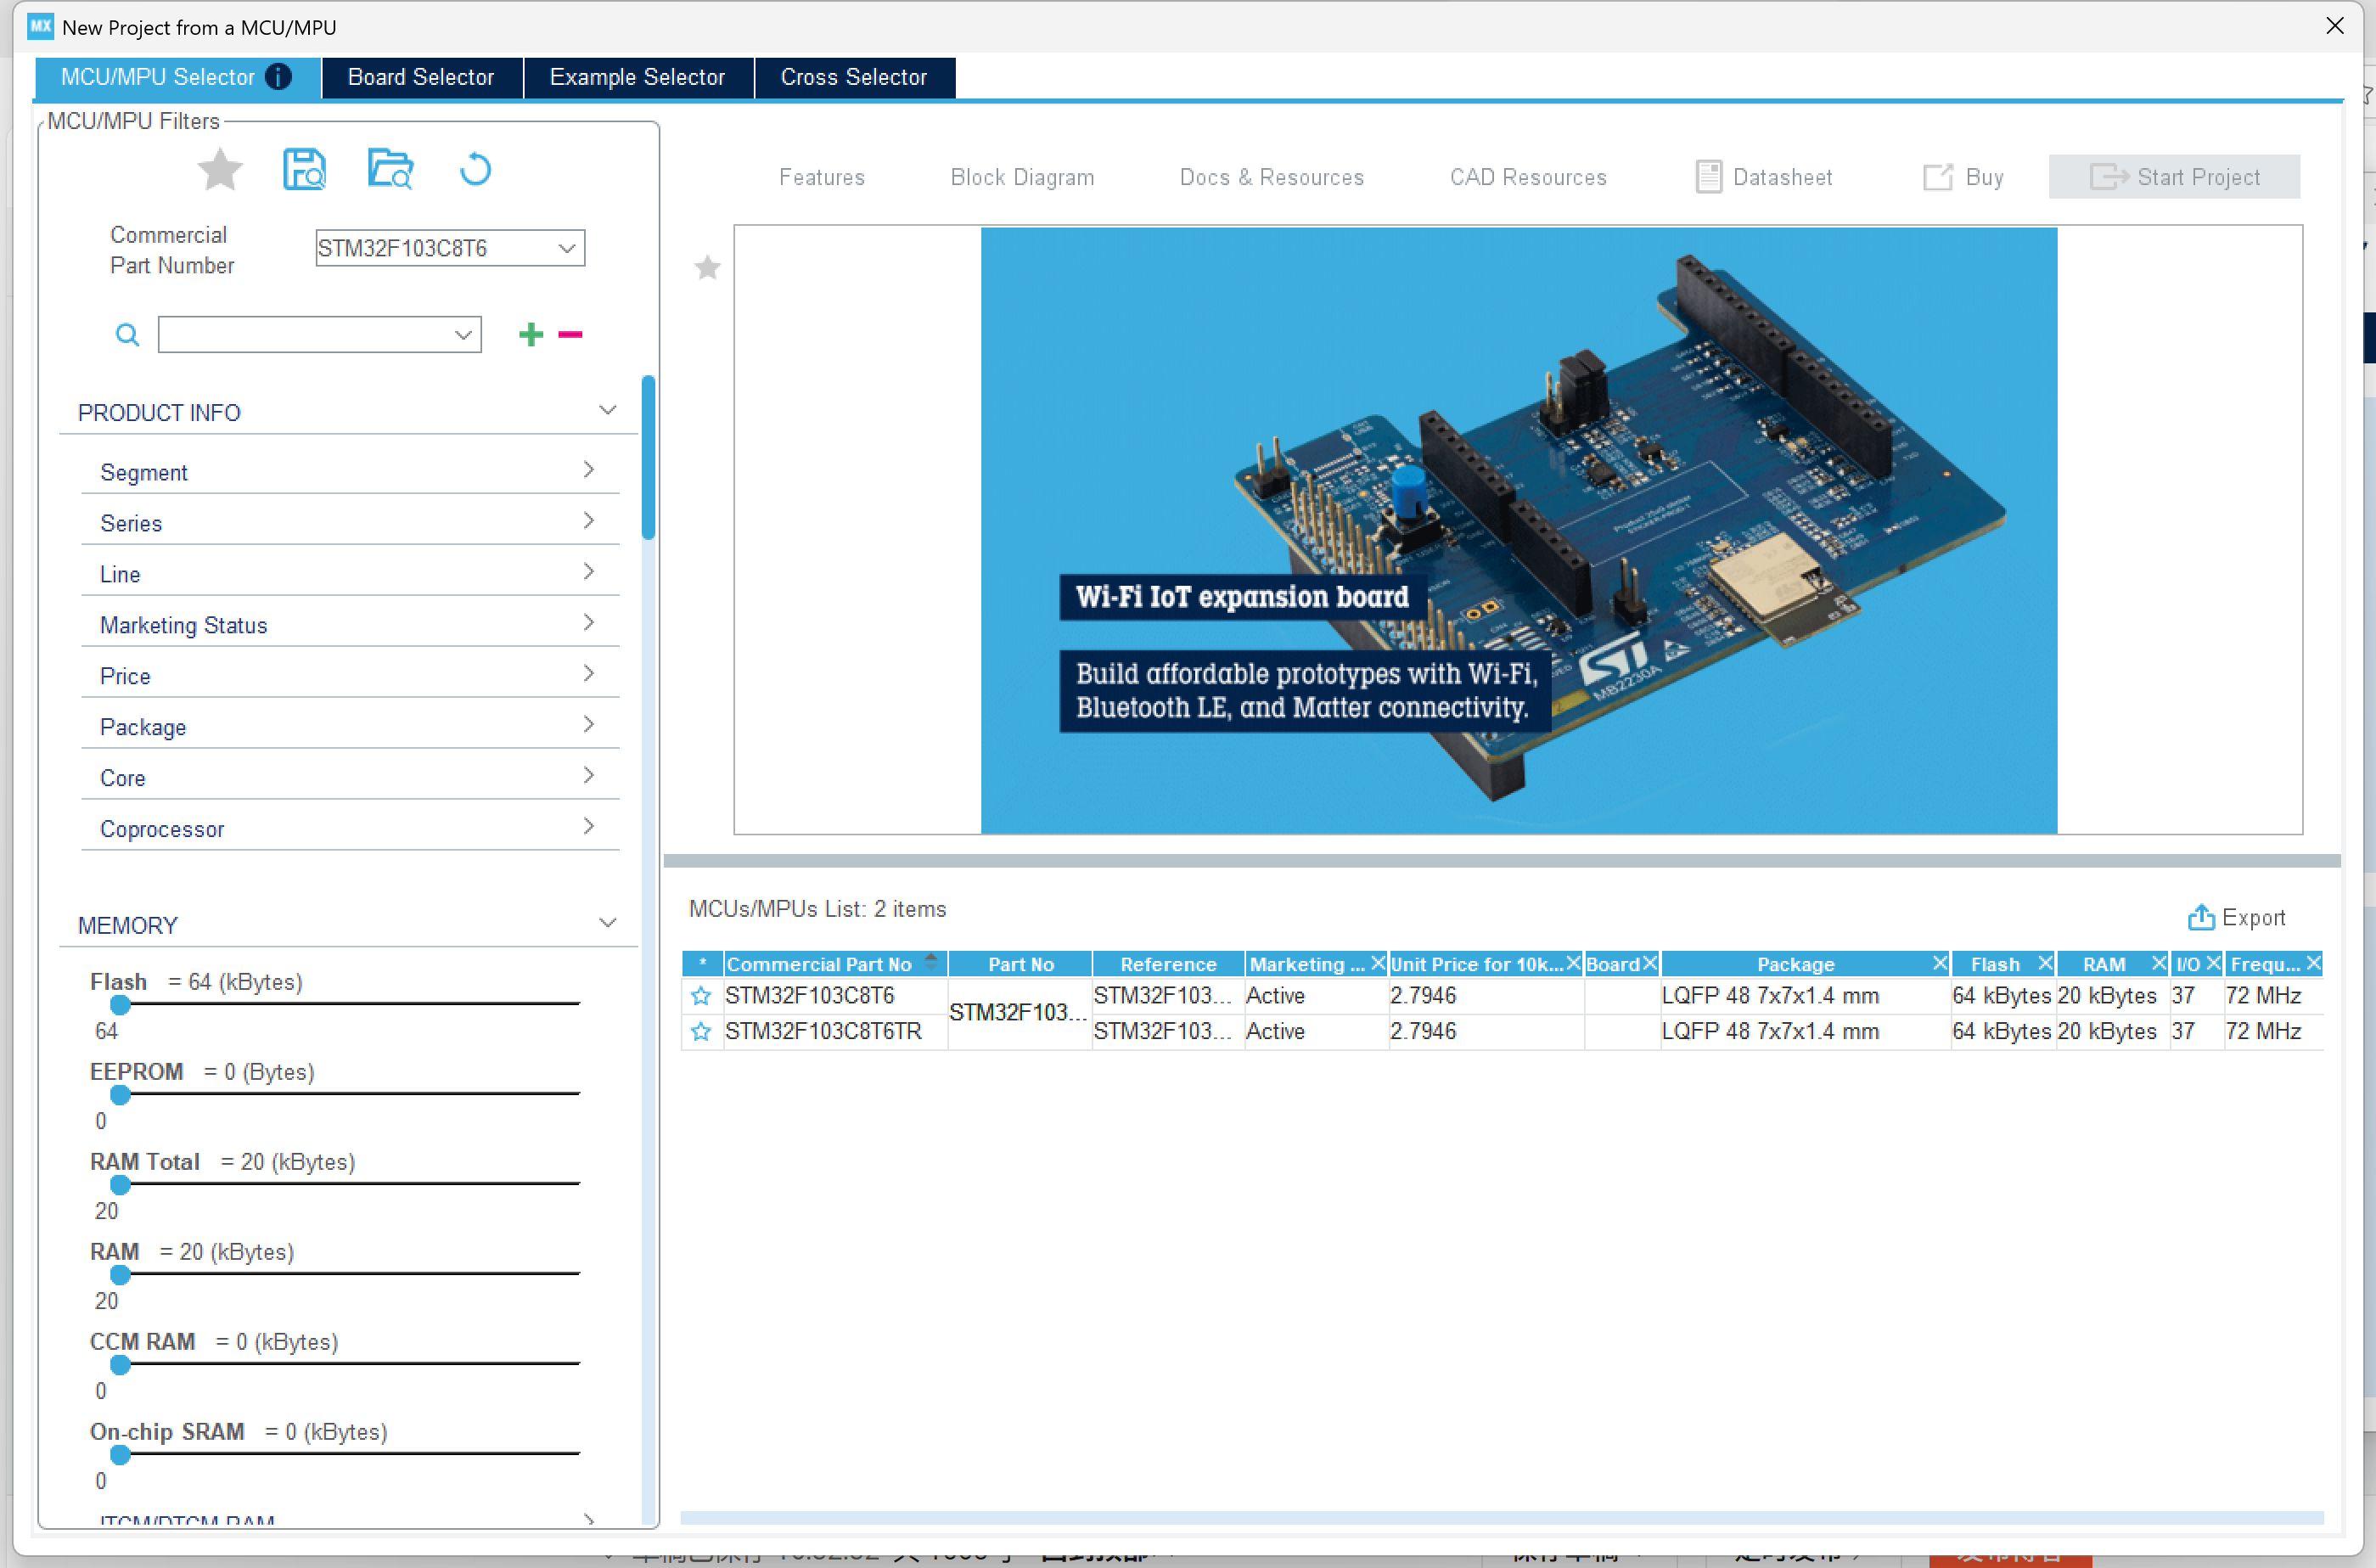Open the Cross Selector tab
The image size is (2376, 1568).
click(x=853, y=77)
